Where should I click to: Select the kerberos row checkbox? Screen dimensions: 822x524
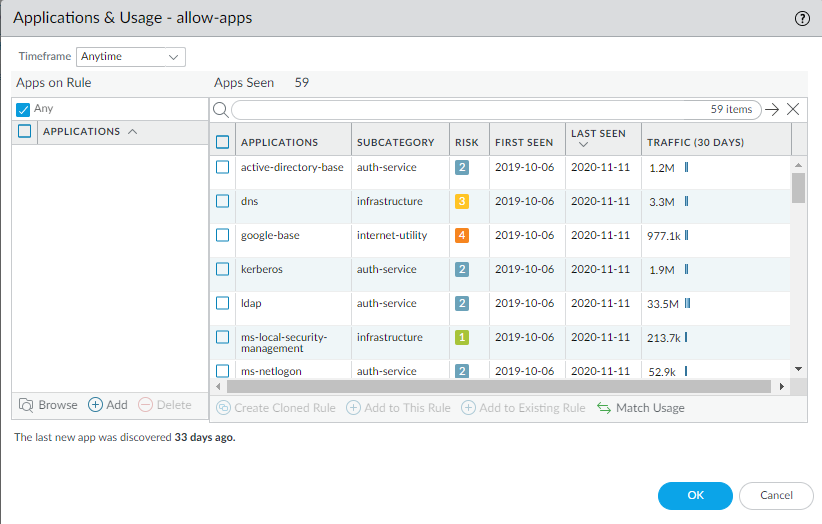(x=223, y=269)
